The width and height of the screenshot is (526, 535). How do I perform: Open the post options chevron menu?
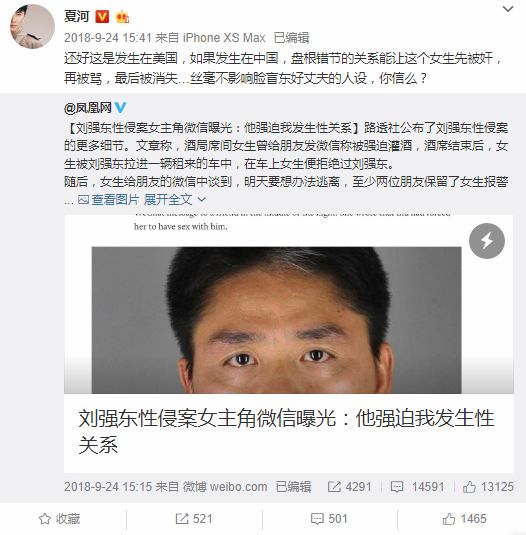click(508, 9)
